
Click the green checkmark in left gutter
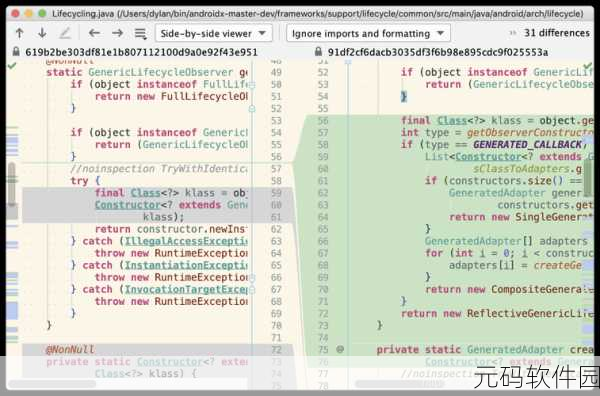(x=12, y=66)
